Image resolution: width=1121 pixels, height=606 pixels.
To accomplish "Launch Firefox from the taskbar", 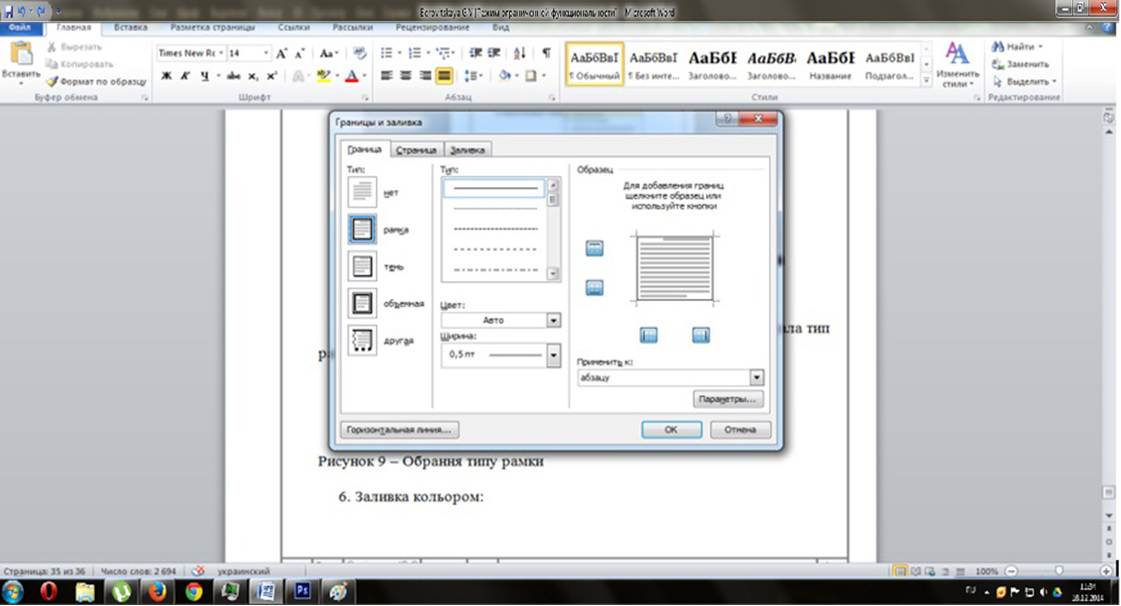I will [x=157, y=591].
